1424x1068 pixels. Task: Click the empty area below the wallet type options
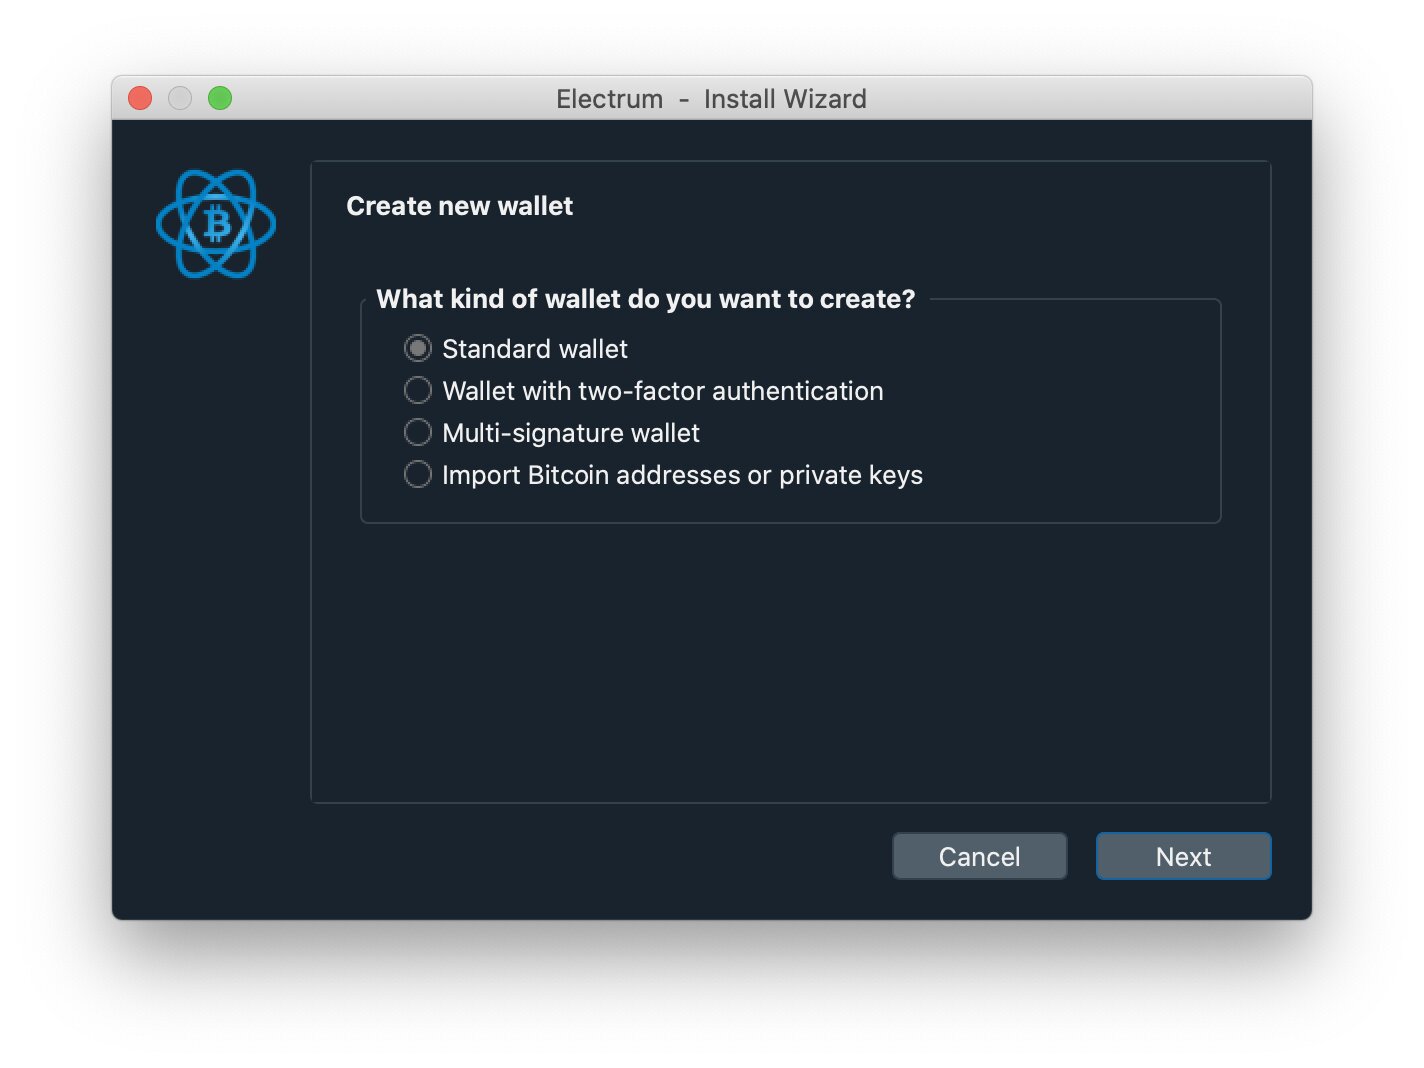coord(790,660)
